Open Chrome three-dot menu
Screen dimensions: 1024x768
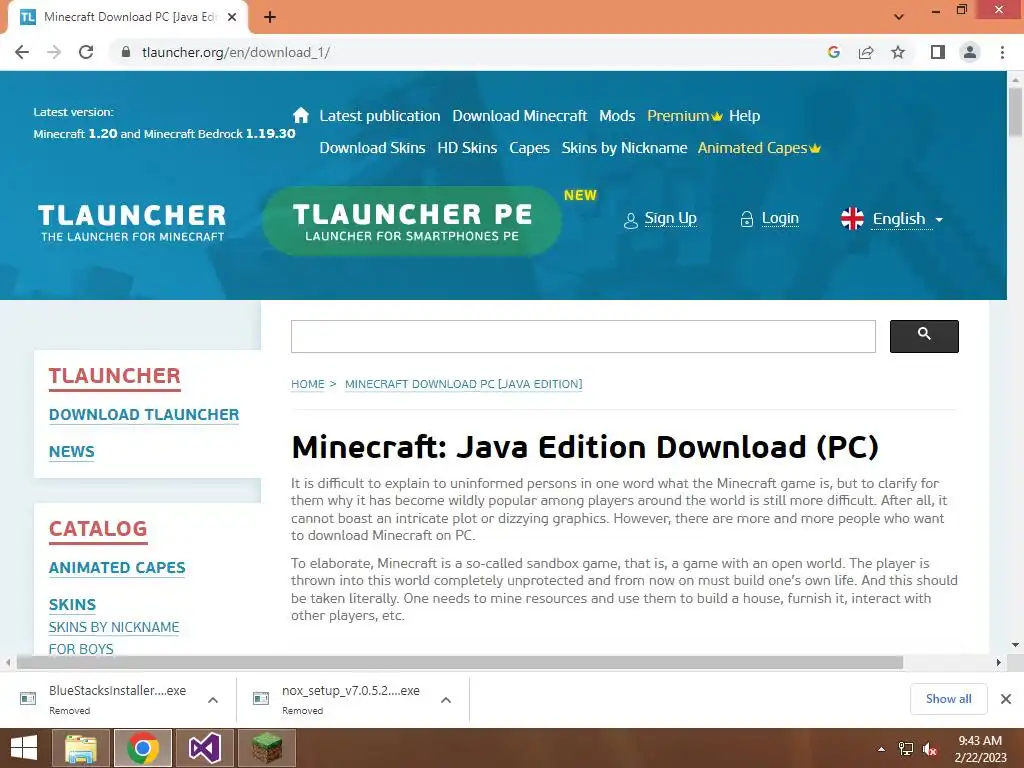tap(1002, 52)
